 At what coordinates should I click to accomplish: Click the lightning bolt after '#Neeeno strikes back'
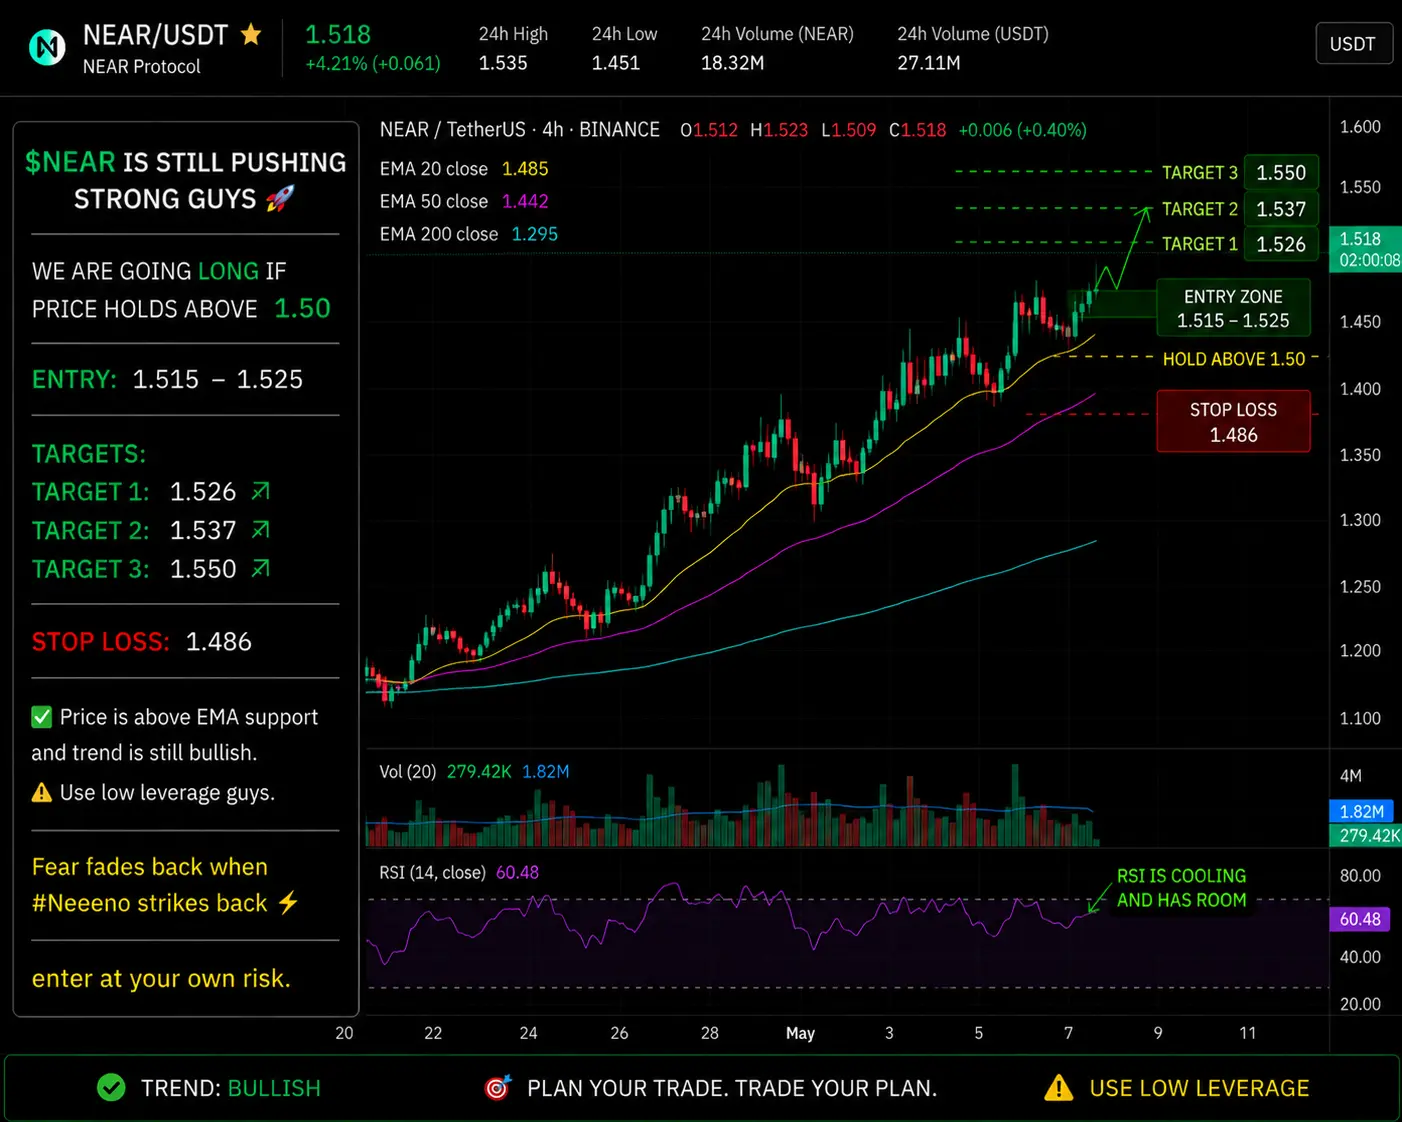click(288, 903)
